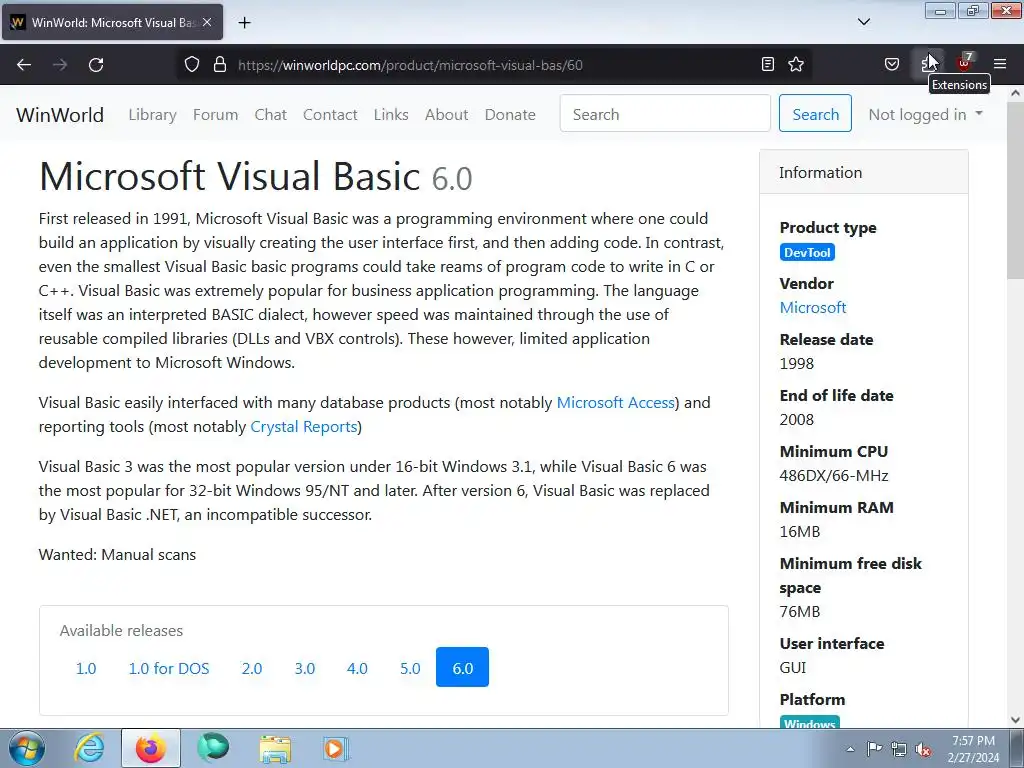Select release 1.0 for DOS
The height and width of the screenshot is (768, 1024).
tap(168, 668)
